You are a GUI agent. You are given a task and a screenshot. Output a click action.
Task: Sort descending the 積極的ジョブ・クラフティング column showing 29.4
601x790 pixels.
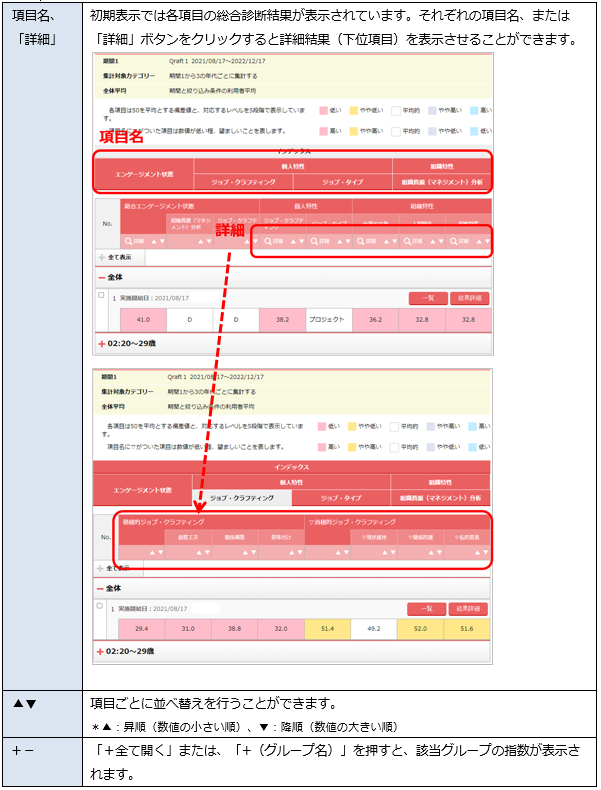coord(160,553)
